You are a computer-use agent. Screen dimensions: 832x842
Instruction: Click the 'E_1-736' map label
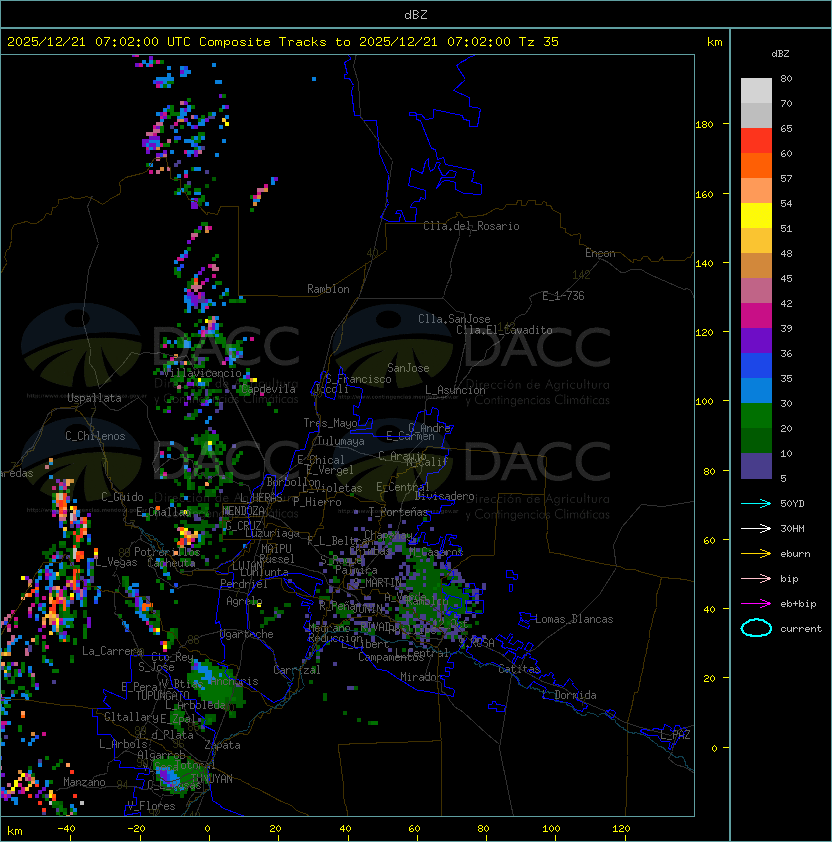click(x=563, y=296)
